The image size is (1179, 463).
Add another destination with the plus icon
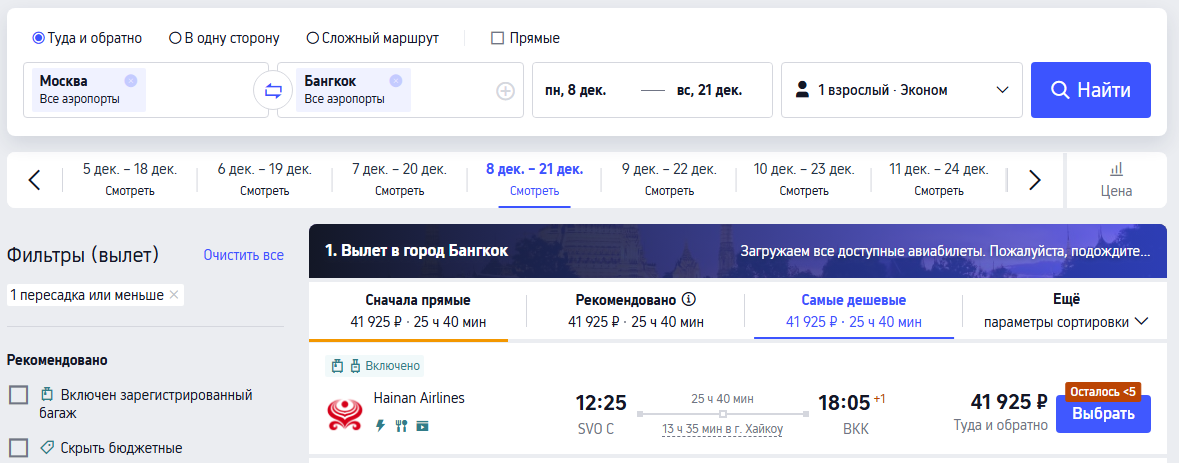tap(505, 91)
